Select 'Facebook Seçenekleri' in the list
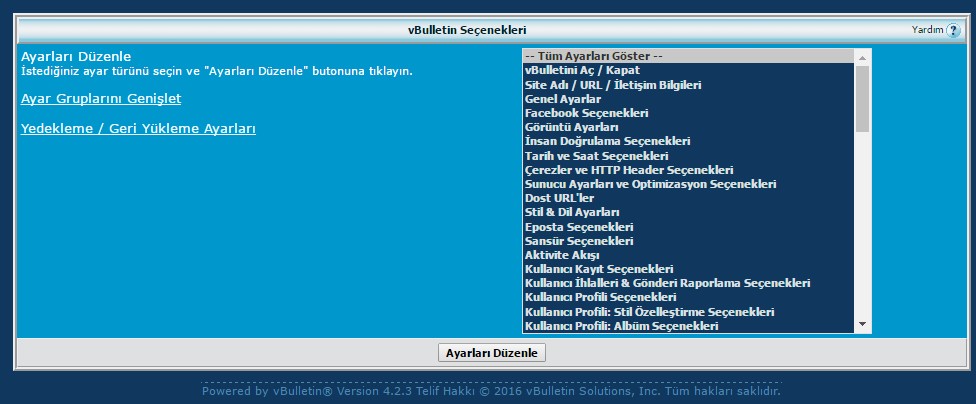976x404 pixels. click(x=689, y=113)
